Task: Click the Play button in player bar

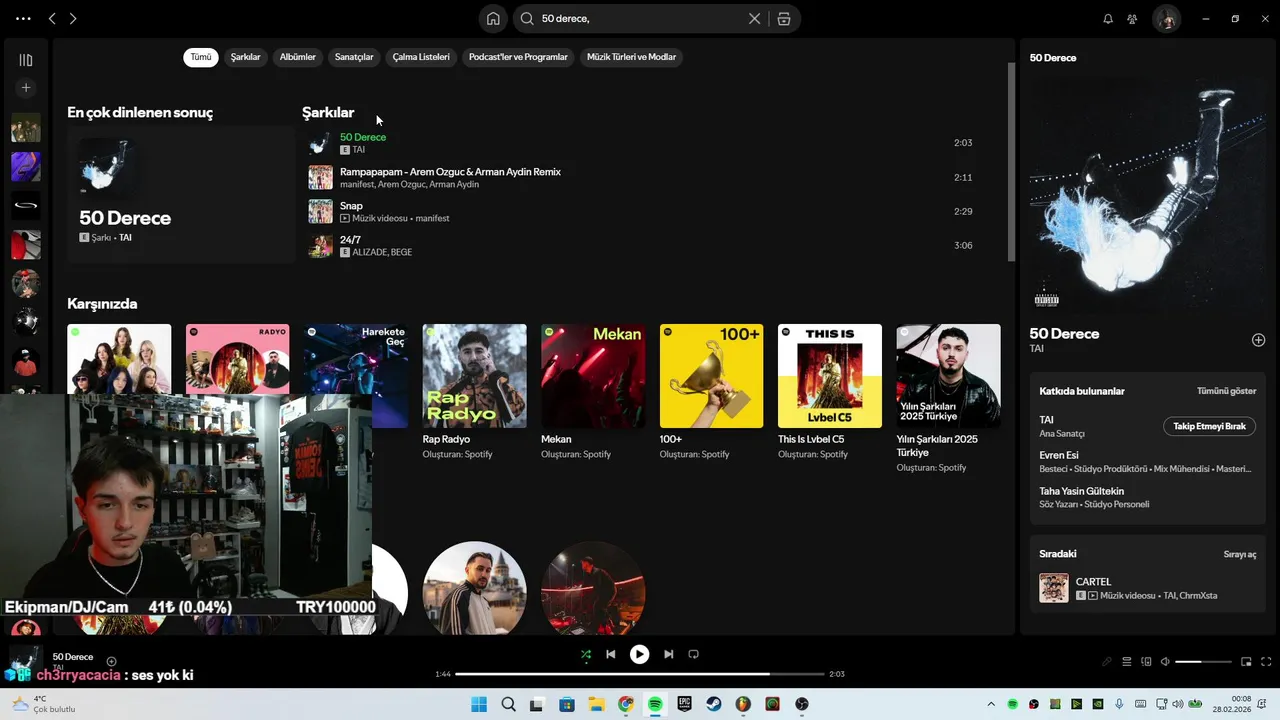Action: 639,654
